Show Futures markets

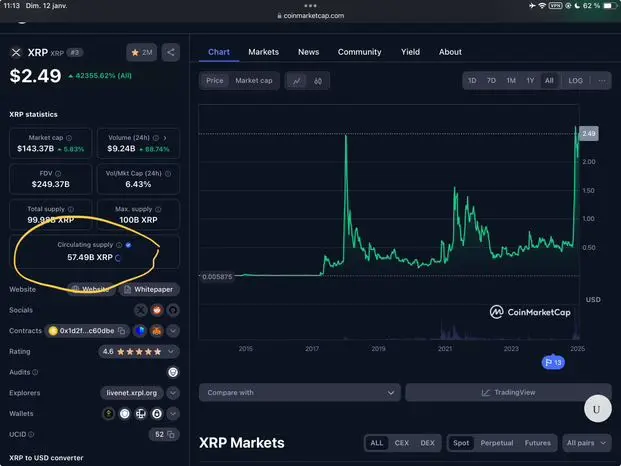[537, 443]
